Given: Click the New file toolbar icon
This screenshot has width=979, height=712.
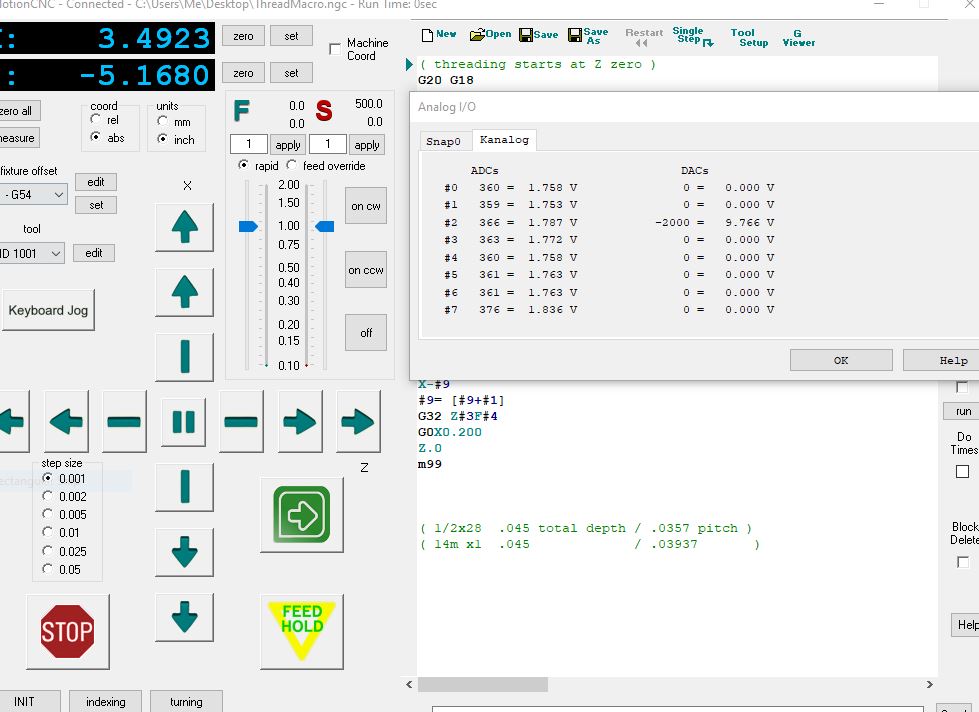Looking at the screenshot, I should click(438, 35).
